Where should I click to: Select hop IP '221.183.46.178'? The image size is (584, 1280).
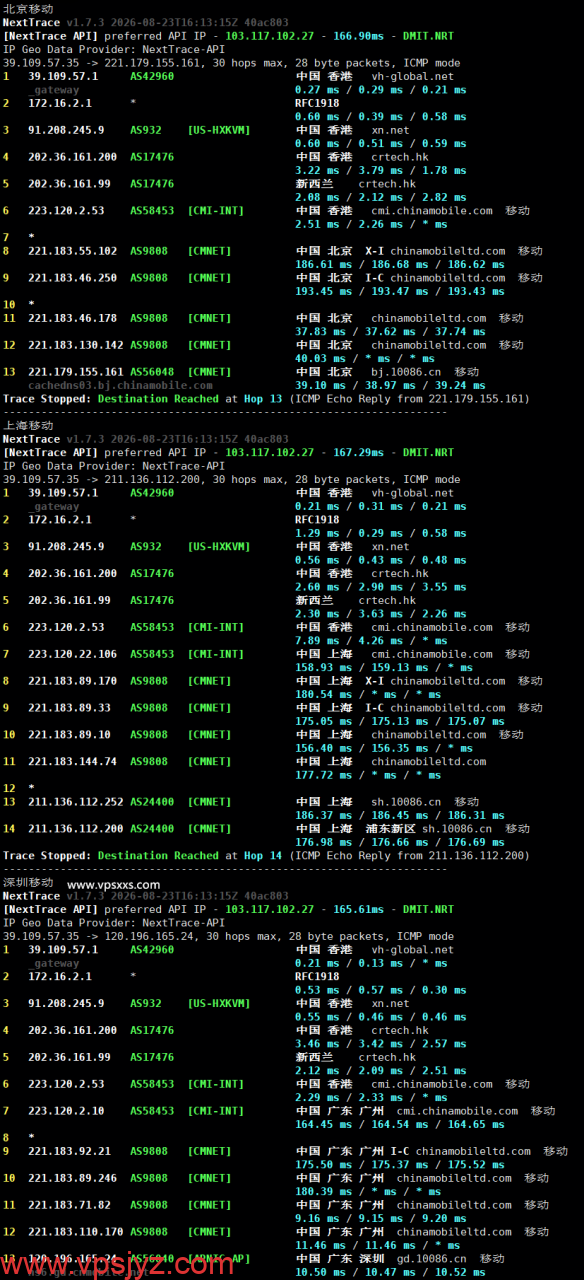coord(72,318)
